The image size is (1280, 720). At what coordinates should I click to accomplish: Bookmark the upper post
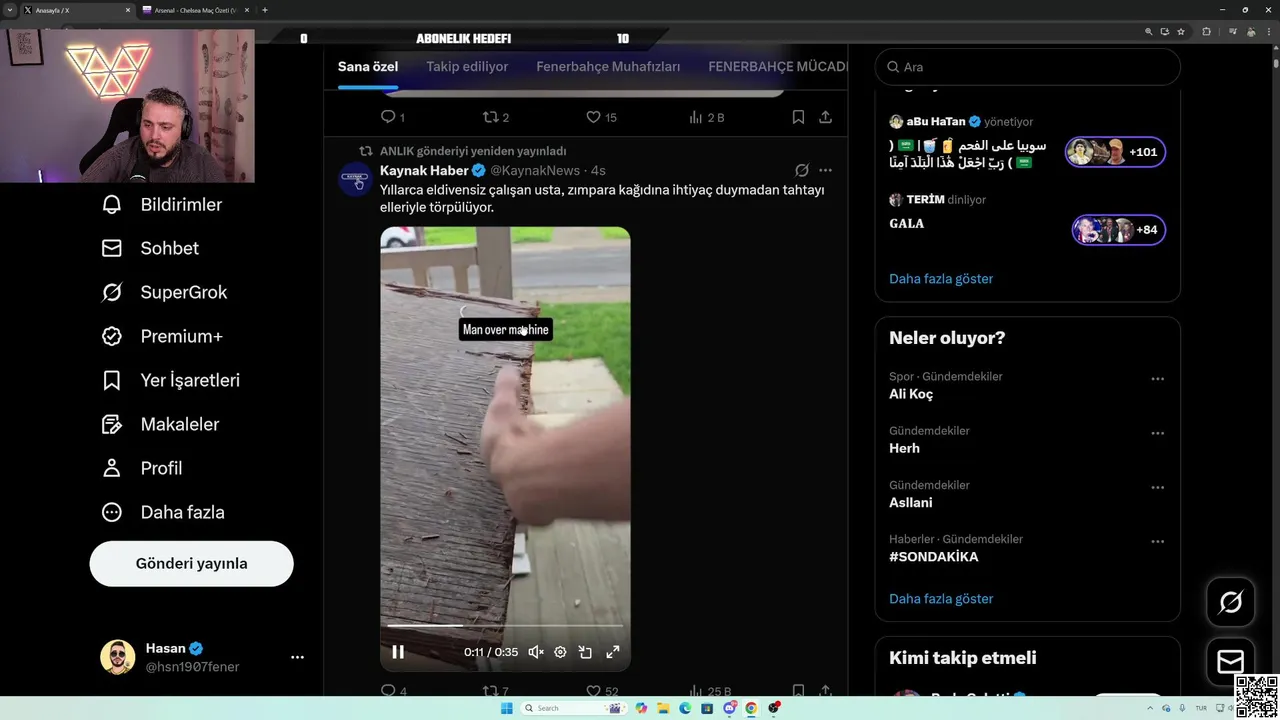(798, 117)
